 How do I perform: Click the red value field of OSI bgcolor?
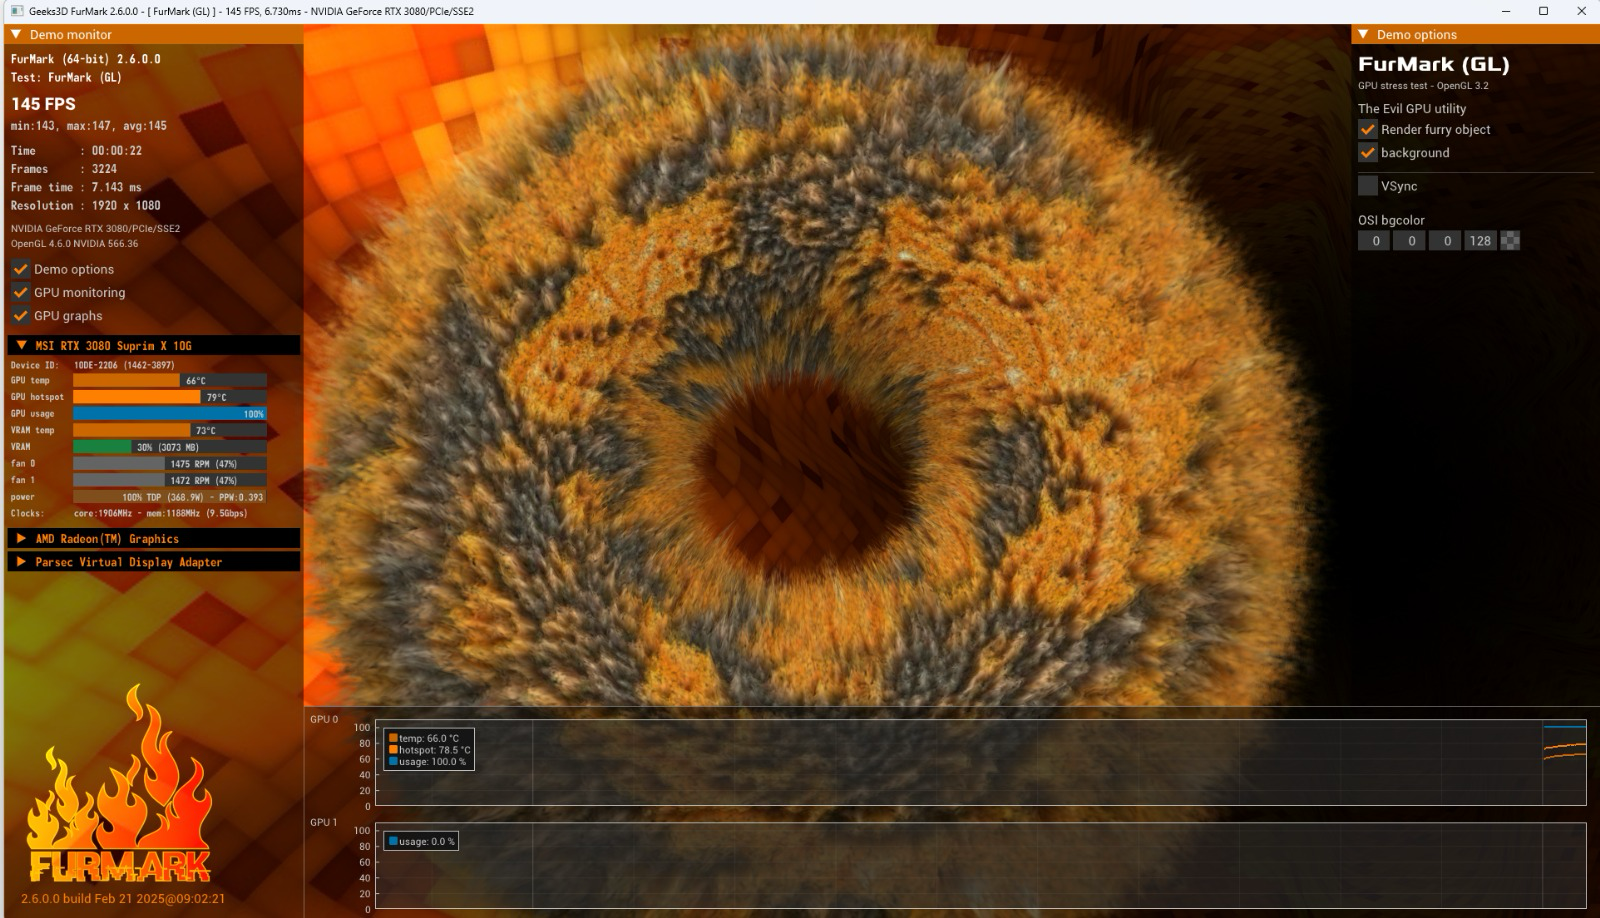[1374, 241]
